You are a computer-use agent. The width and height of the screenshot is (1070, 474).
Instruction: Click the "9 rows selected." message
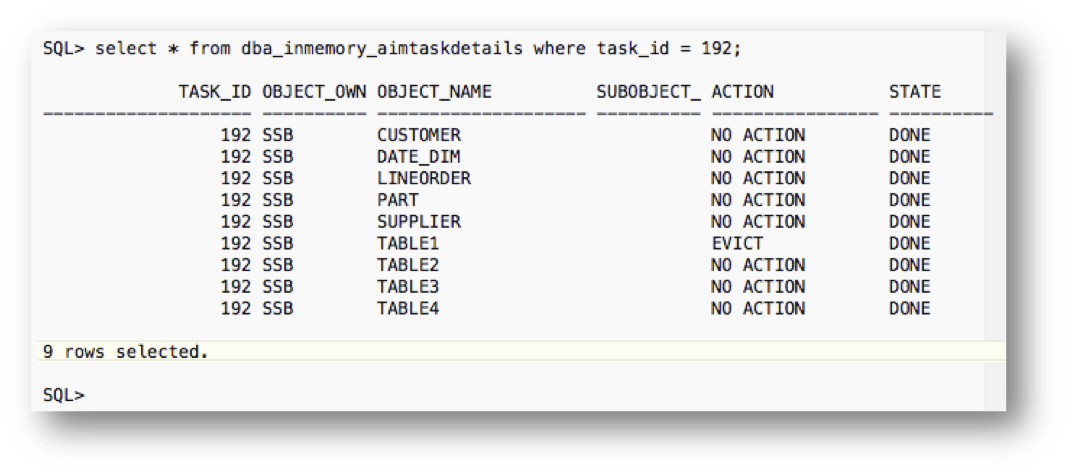tap(125, 352)
